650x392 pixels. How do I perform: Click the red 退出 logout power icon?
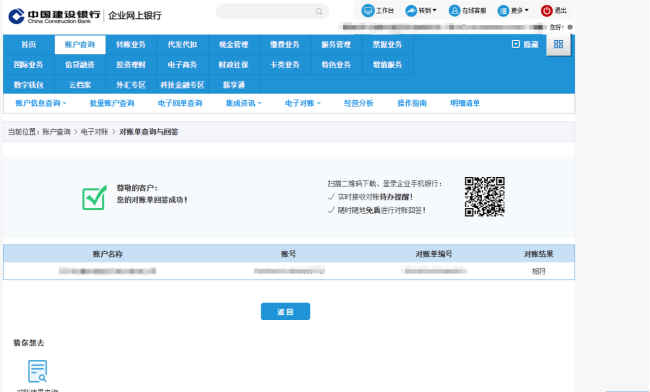coord(546,11)
